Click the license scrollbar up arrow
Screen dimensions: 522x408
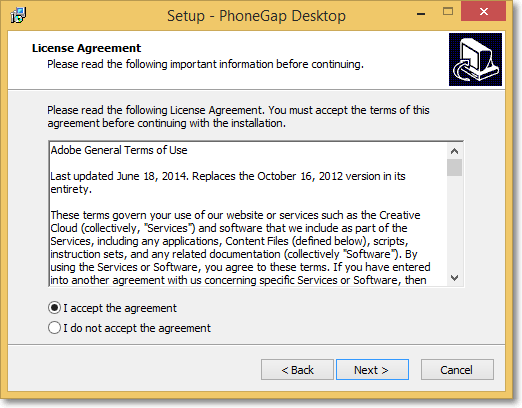tap(454, 151)
